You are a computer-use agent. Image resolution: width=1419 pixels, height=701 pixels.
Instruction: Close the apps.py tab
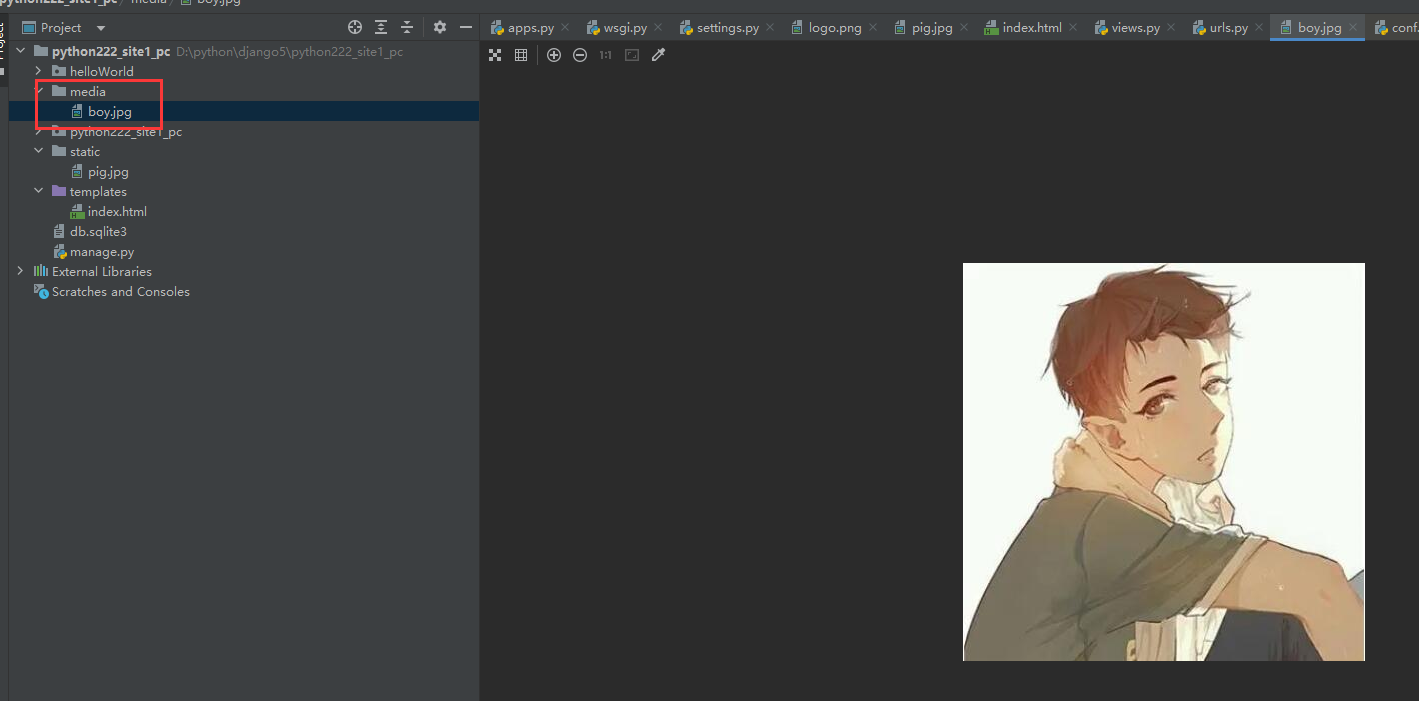565,28
